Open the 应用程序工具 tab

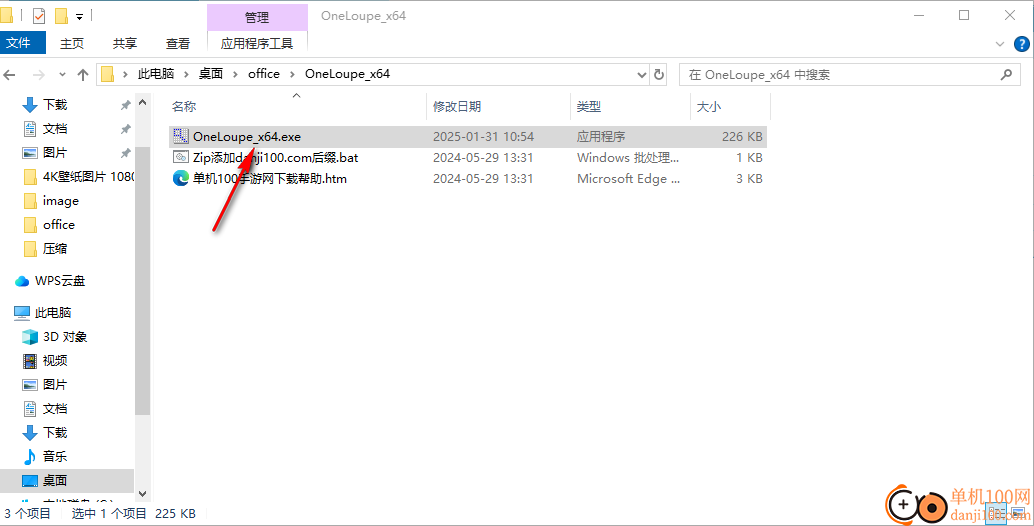257,44
